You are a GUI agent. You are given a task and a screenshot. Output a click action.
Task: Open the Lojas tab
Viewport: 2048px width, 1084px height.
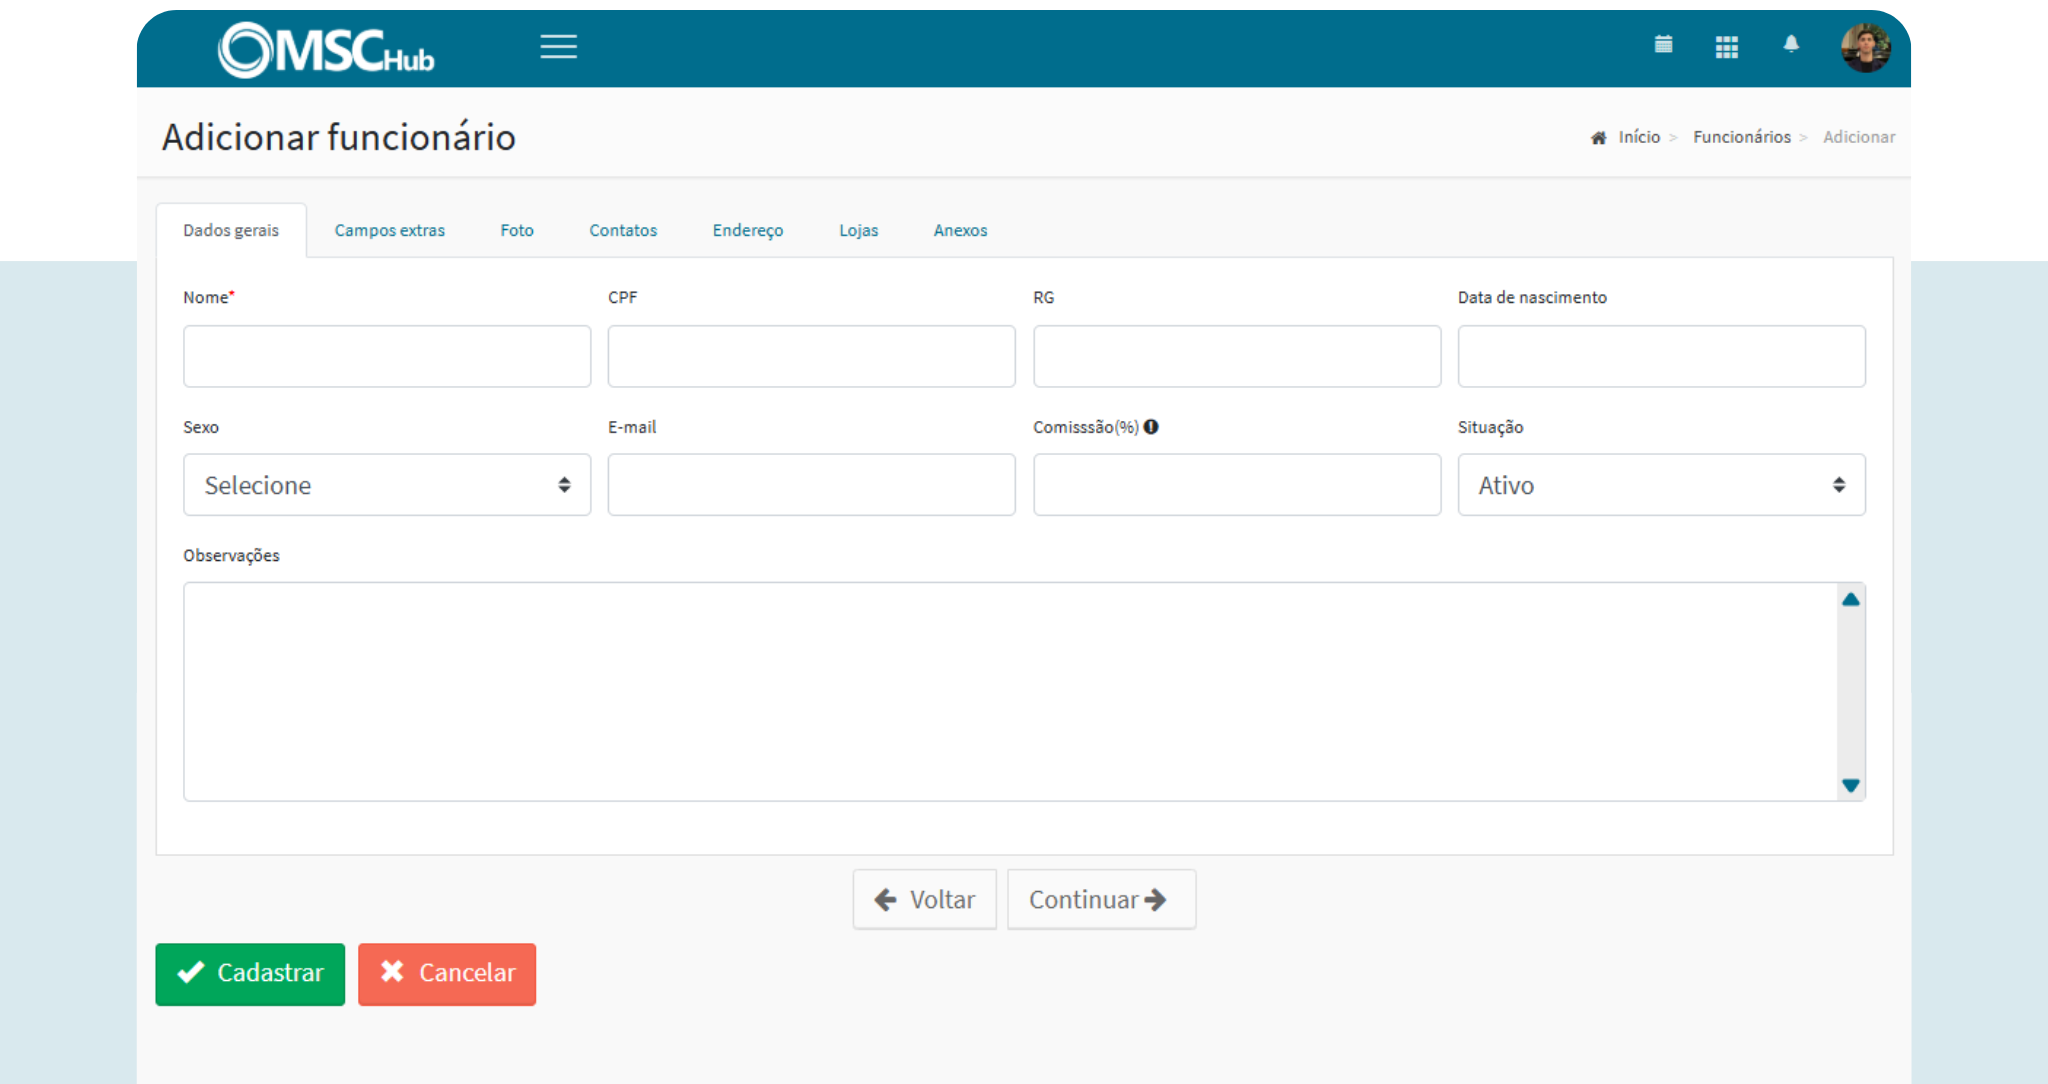click(x=858, y=230)
